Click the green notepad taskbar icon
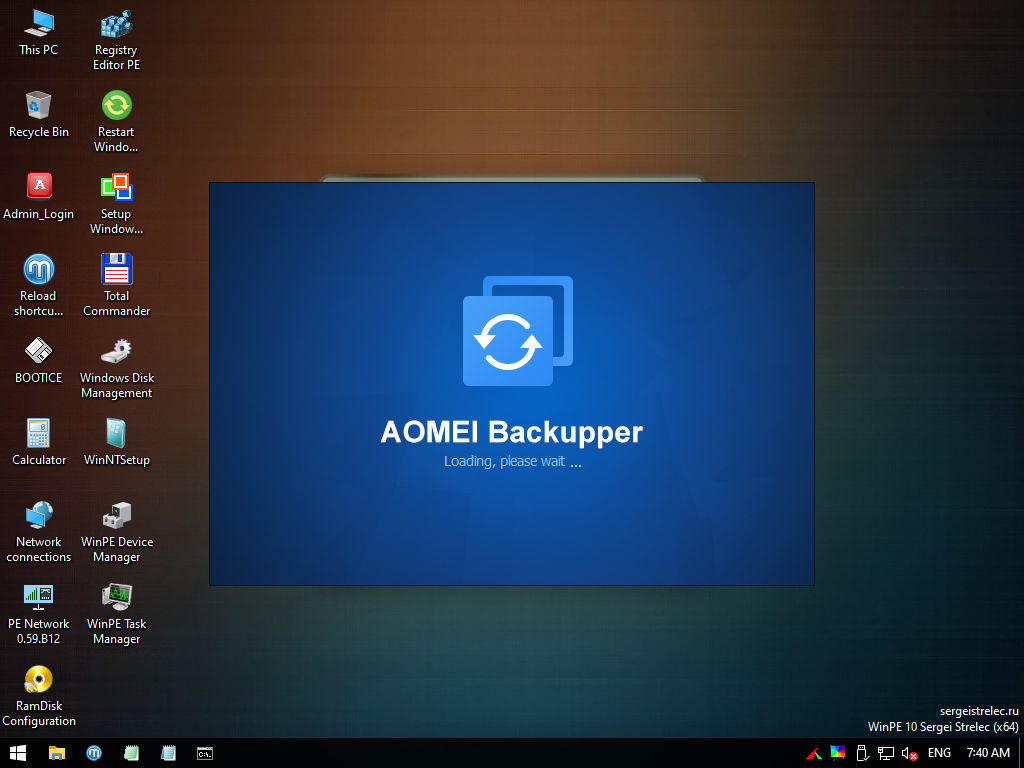The height and width of the screenshot is (768, 1024). pyautogui.click(x=131, y=753)
